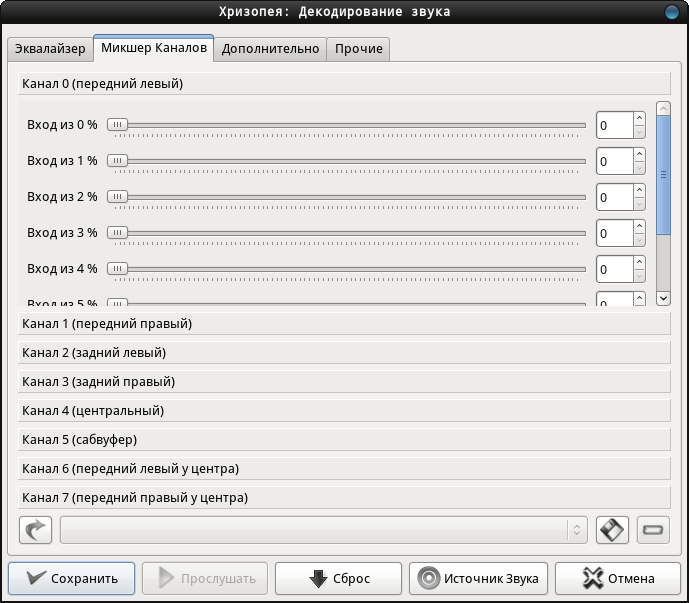Increase the Вход из 0 % value
The height and width of the screenshot is (603, 689).
pyautogui.click(x=639, y=118)
